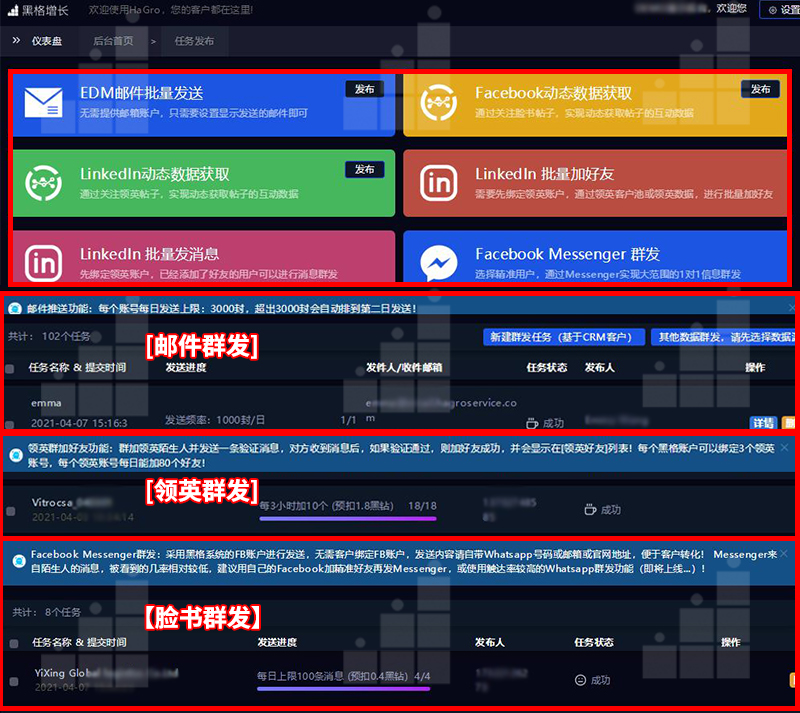Click the Facebook Messenger 群发 icon
Image resolution: width=800 pixels, height=713 pixels.
(x=439, y=262)
